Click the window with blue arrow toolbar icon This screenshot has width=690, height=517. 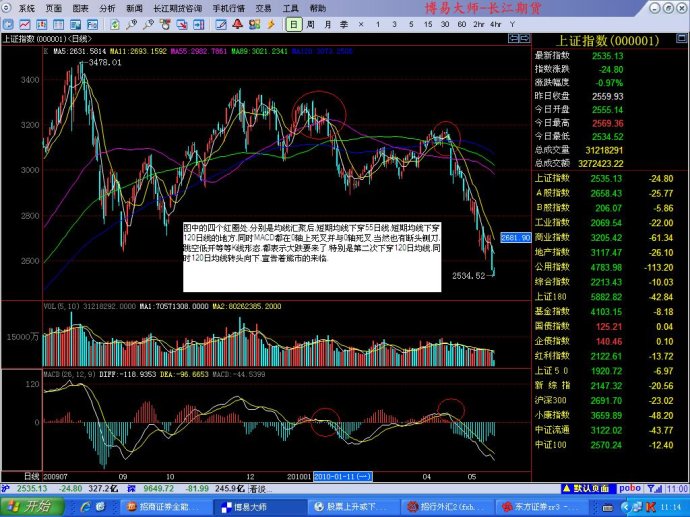pos(199,24)
